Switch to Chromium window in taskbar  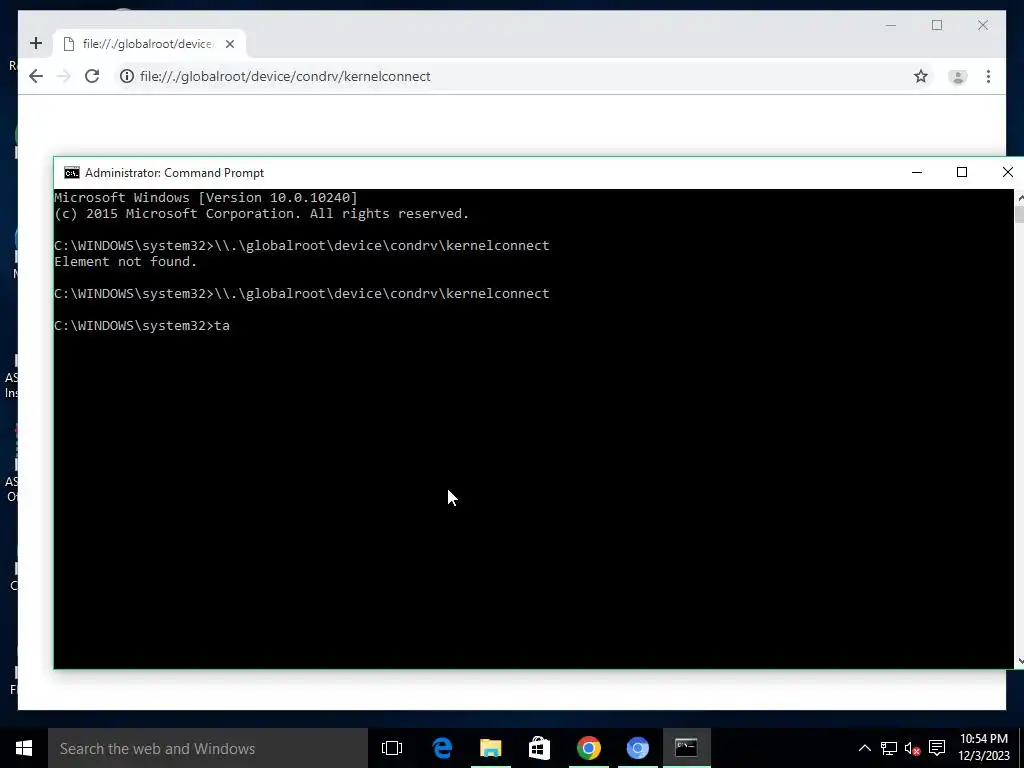[x=637, y=748]
